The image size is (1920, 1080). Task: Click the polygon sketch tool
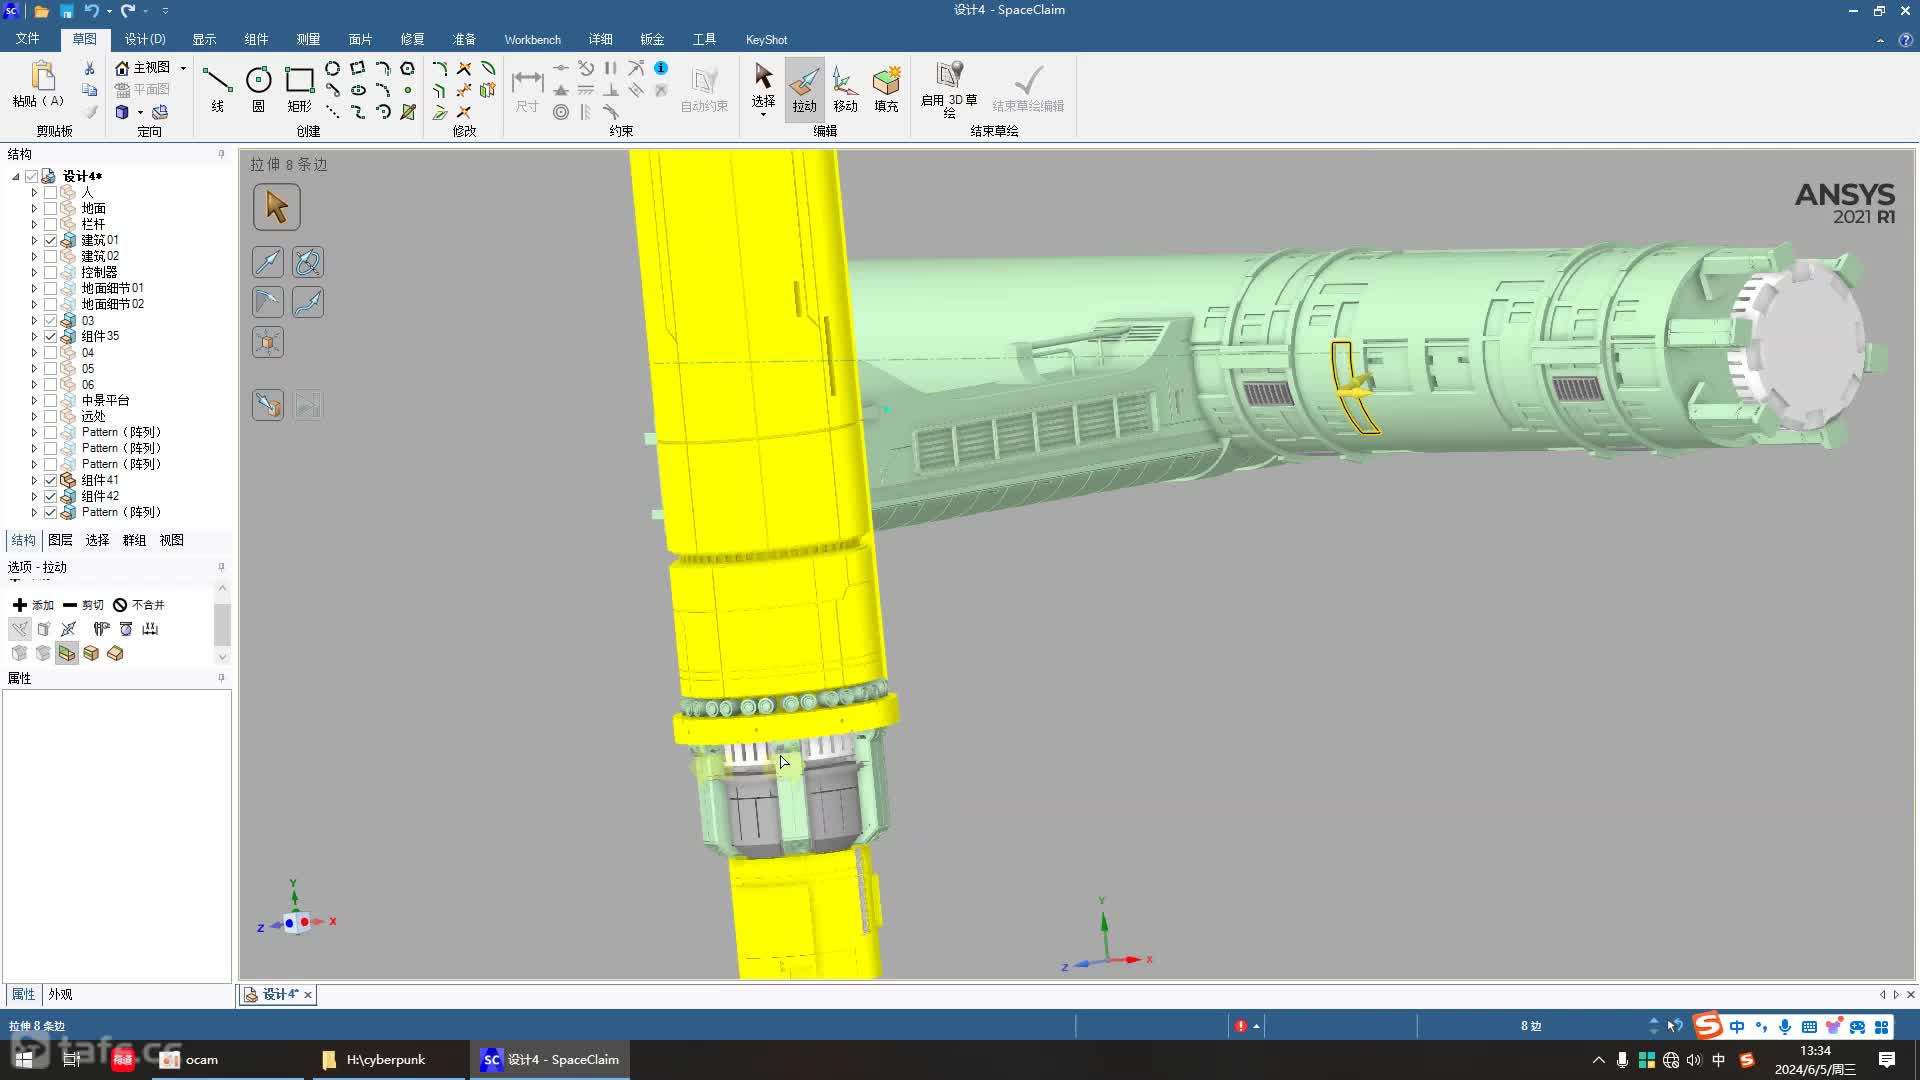(407, 68)
